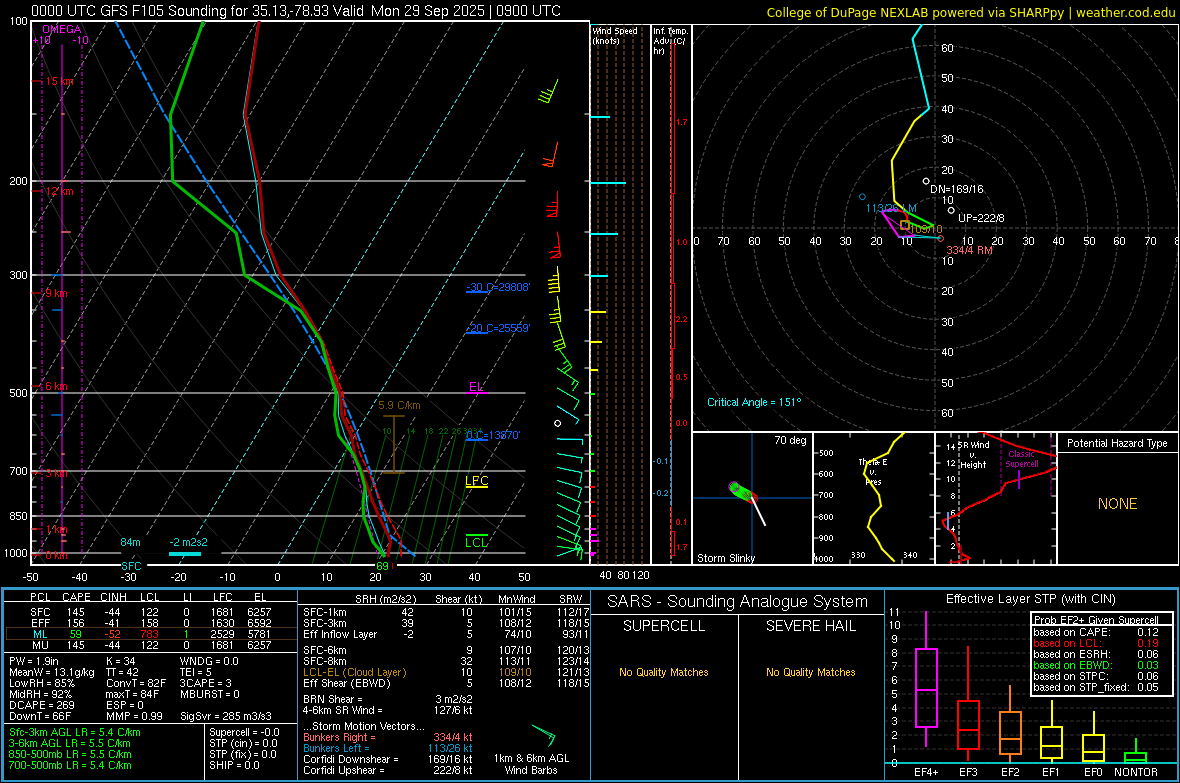Click the '334/4 RM' hodograph label
The image size is (1180, 783).
[969, 250]
